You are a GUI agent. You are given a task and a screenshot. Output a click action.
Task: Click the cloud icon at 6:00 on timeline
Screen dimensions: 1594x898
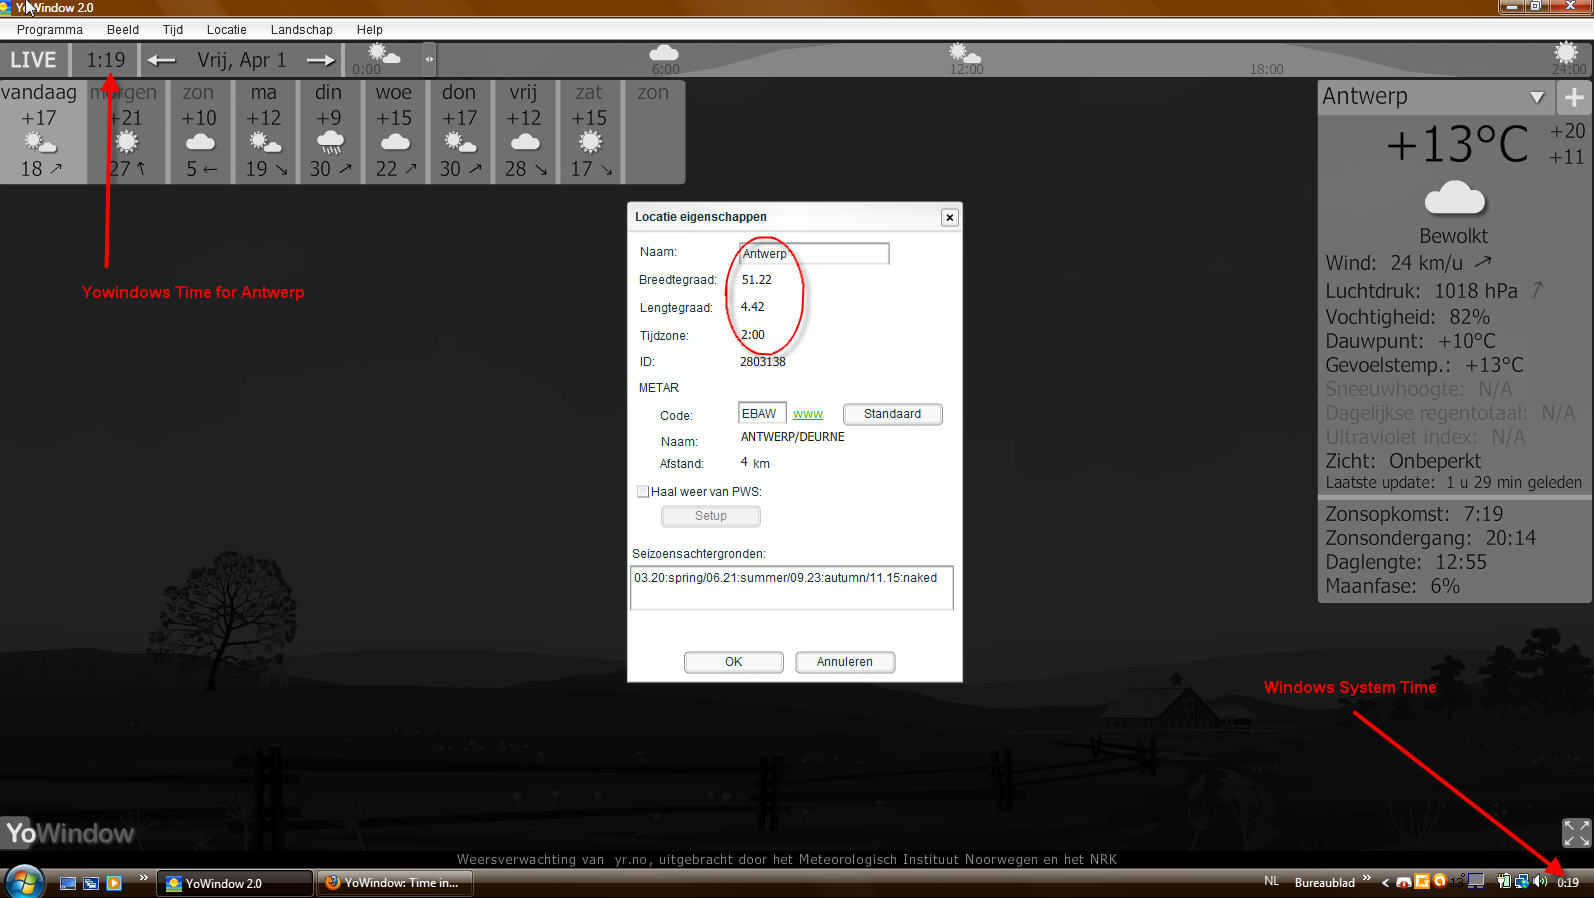(664, 53)
